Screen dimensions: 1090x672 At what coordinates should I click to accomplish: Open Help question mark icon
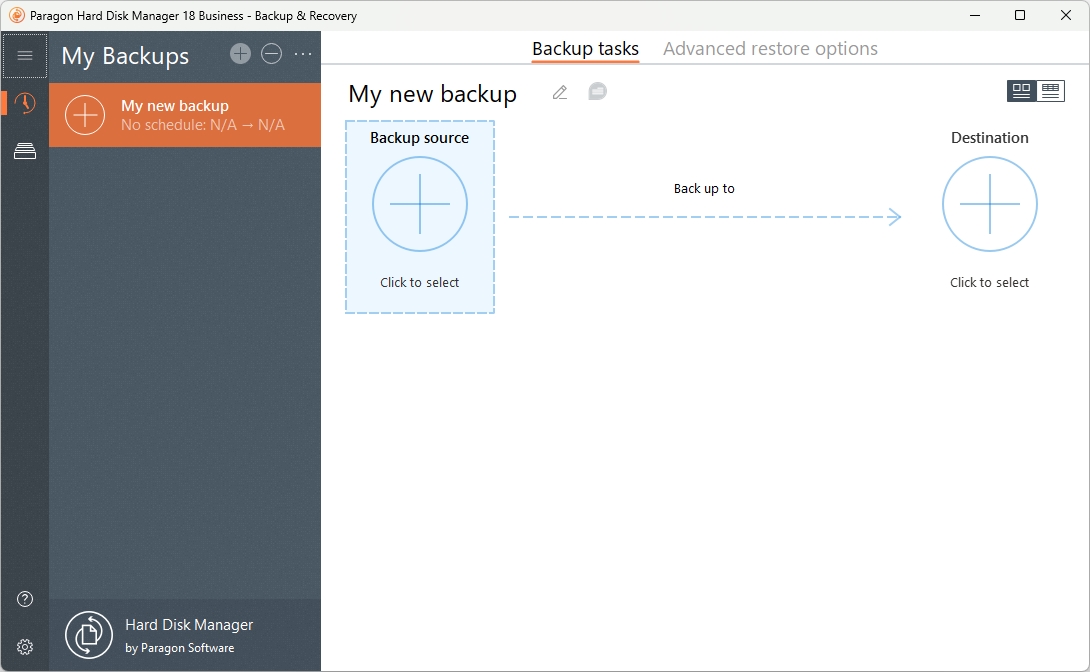pyautogui.click(x=25, y=599)
